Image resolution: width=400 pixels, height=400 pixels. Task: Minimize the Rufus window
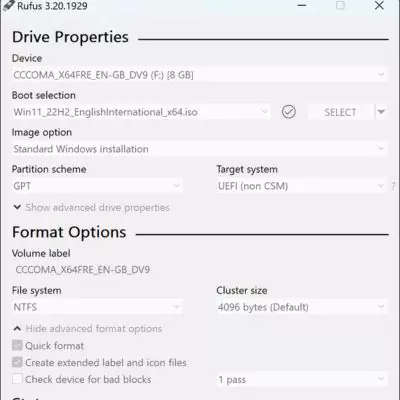click(x=302, y=5)
